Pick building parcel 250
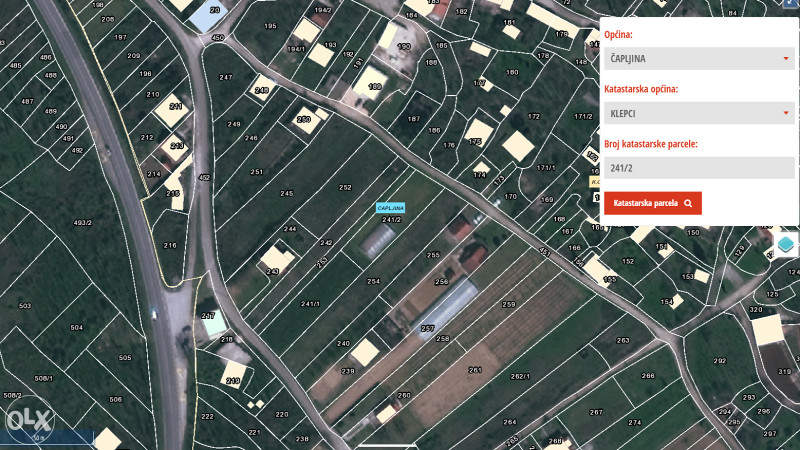The image size is (800, 450). 304,119
